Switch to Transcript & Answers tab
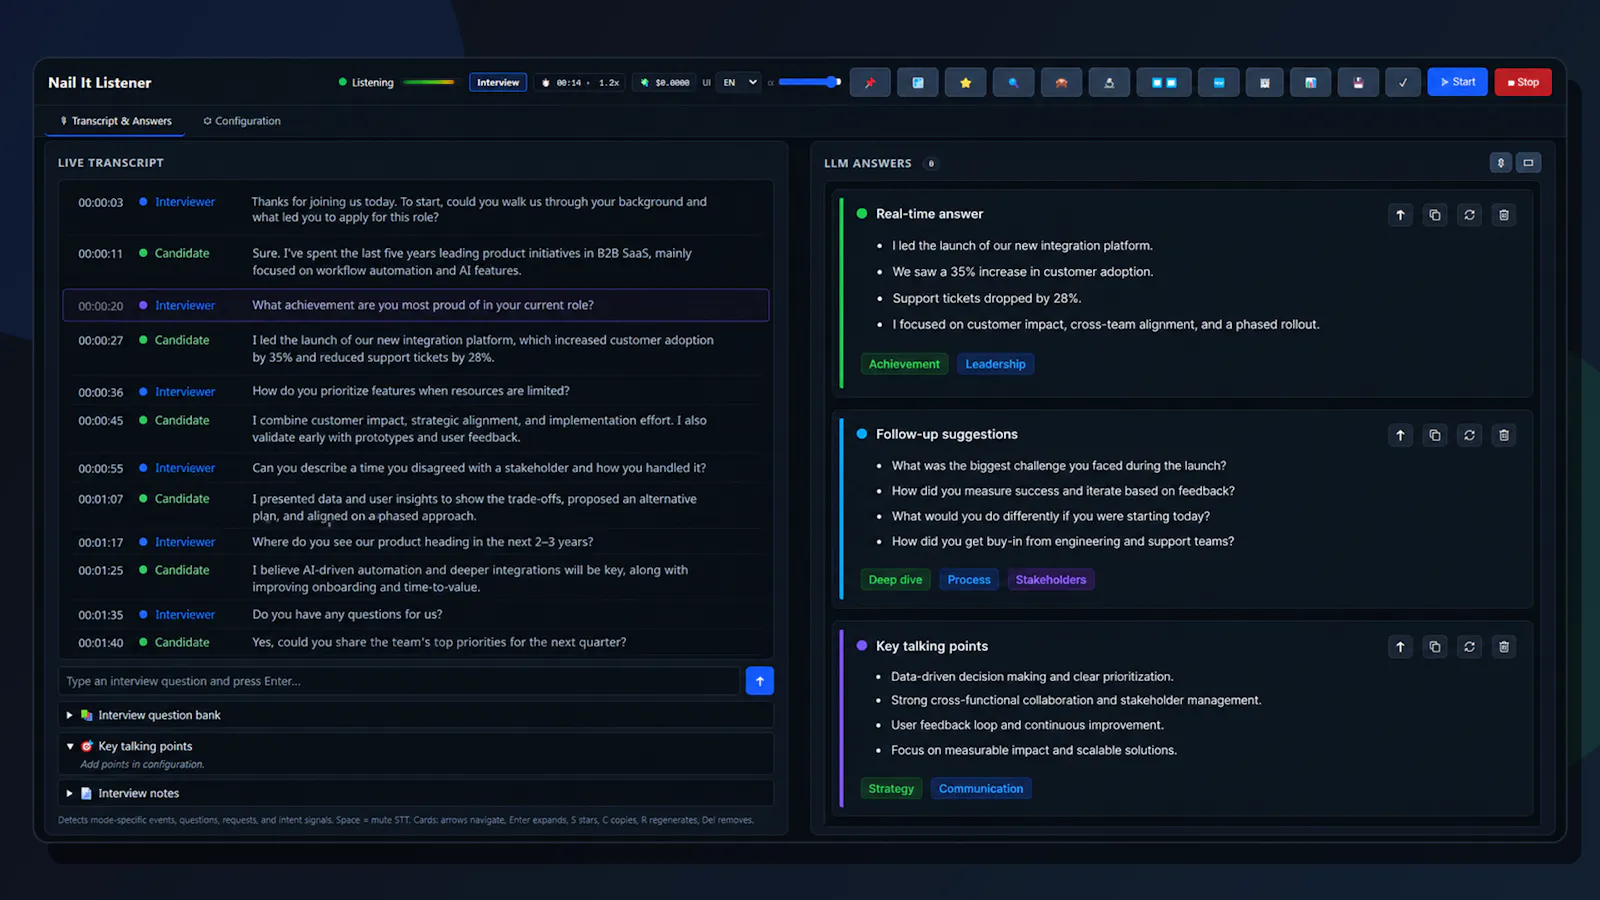 coord(116,121)
